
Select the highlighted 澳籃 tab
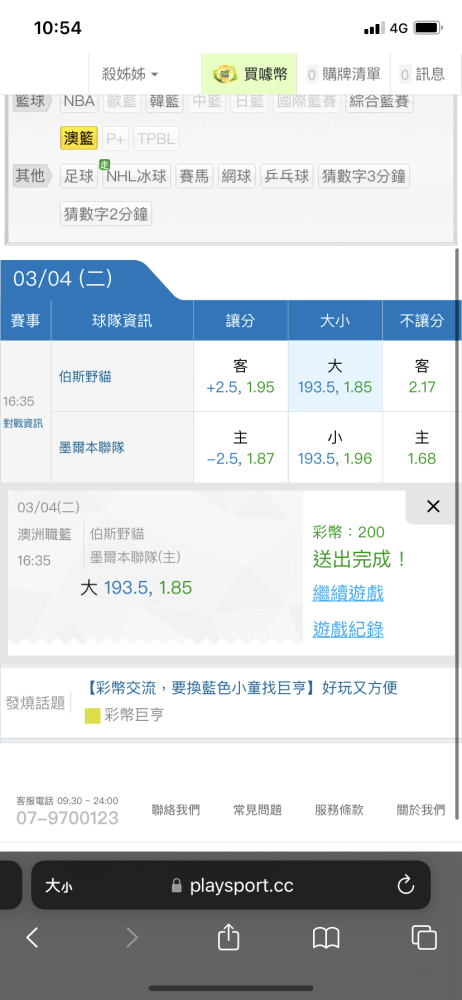pos(79,138)
